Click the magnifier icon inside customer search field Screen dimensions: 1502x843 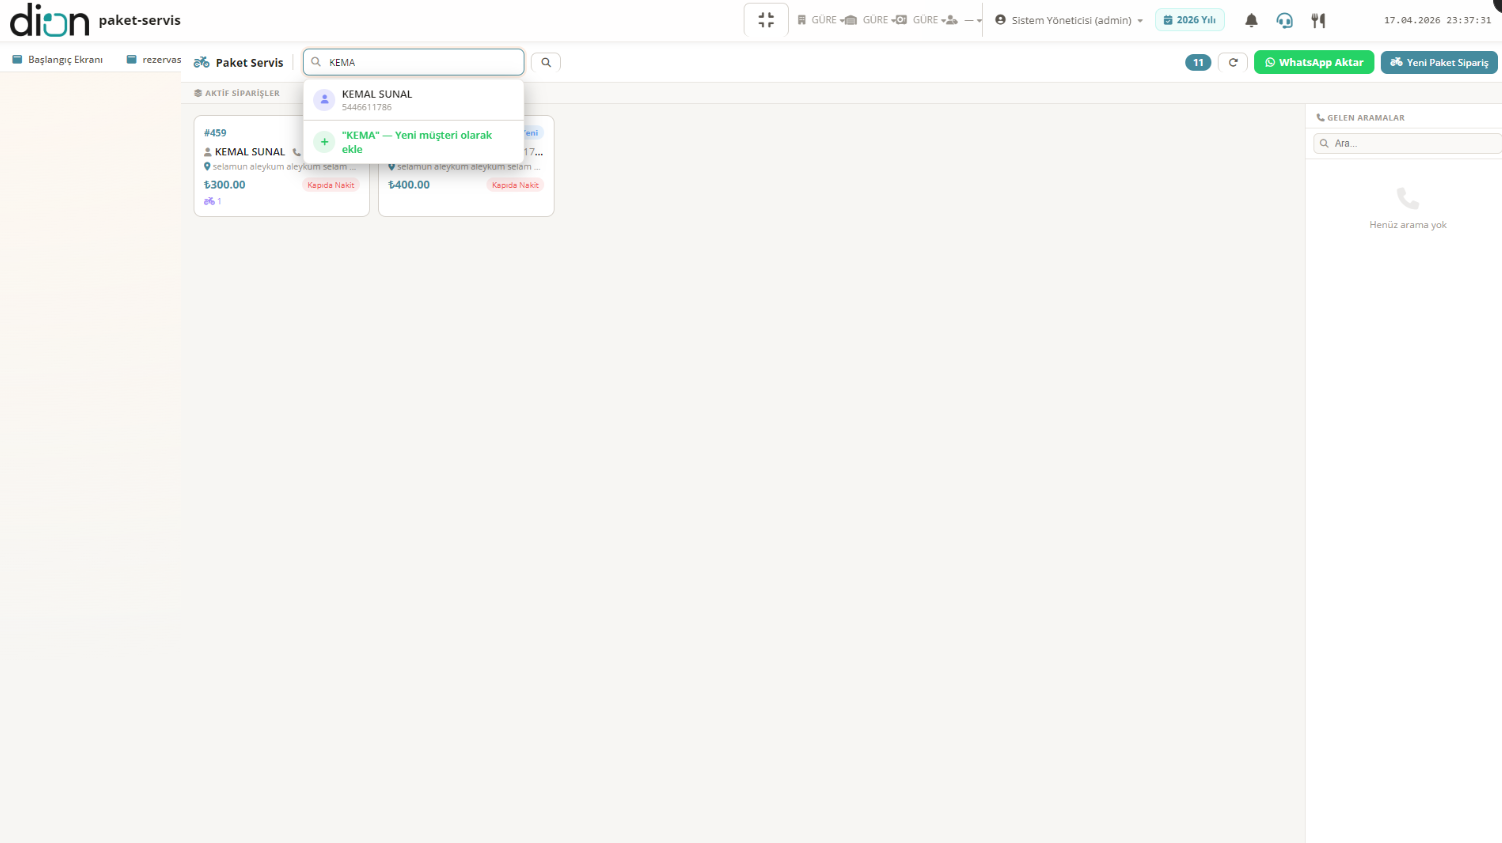(x=316, y=62)
